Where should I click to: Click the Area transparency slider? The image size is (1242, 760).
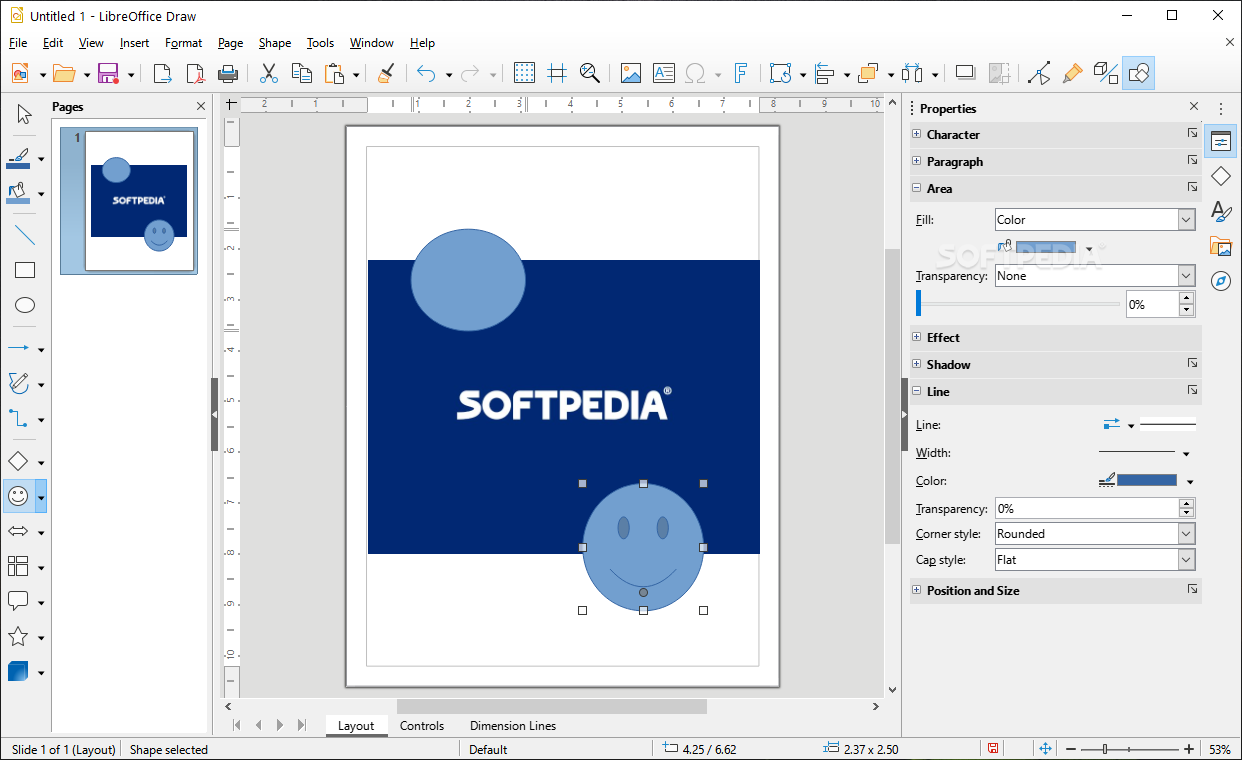click(1019, 304)
